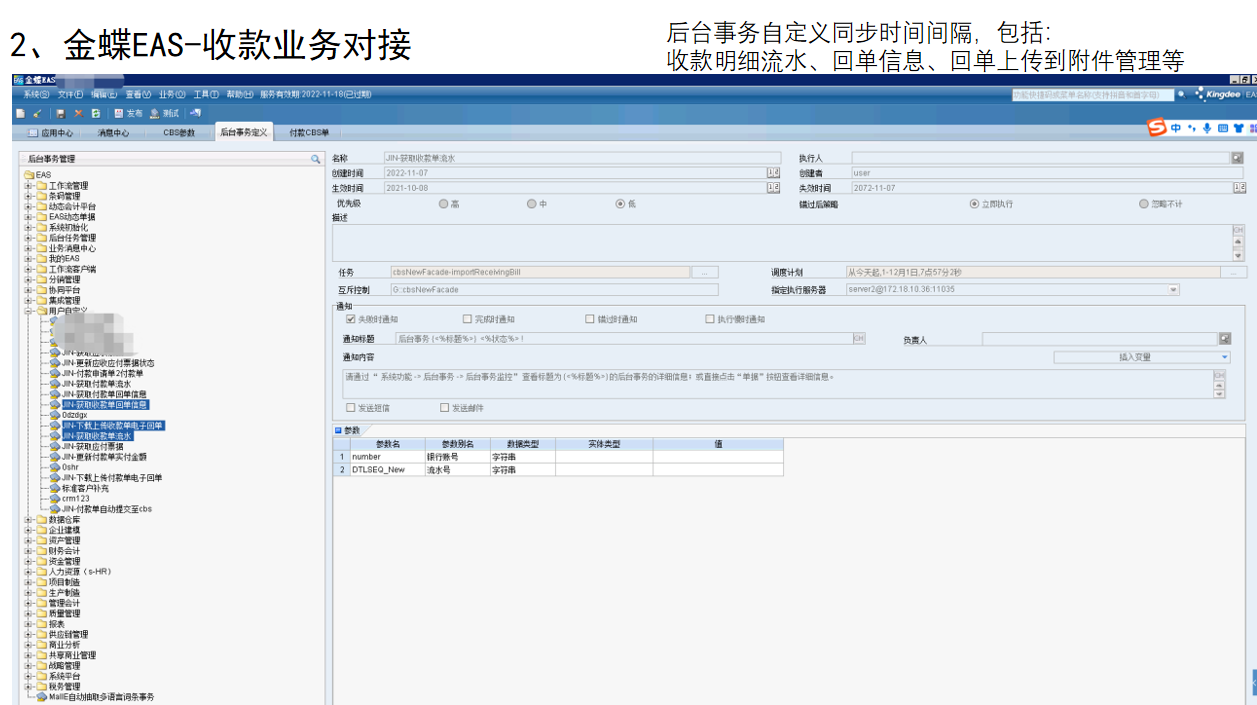1257x705 pixels.
Task: Expand the 资金管理 tree folder
Action: click(x=29, y=561)
